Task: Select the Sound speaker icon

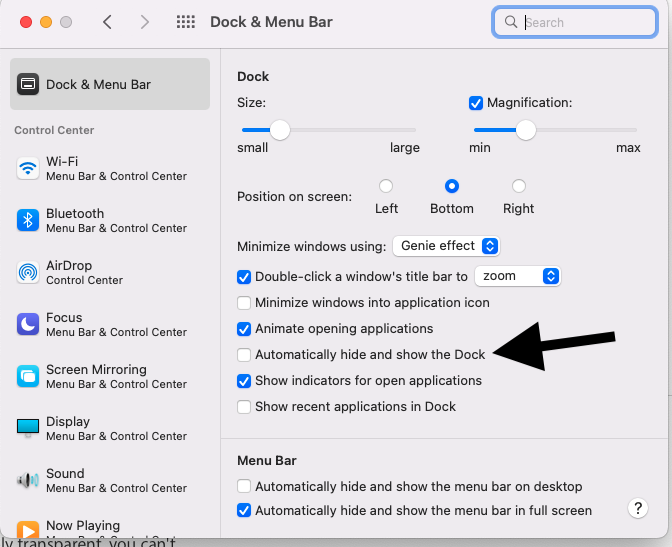Action: [28, 480]
